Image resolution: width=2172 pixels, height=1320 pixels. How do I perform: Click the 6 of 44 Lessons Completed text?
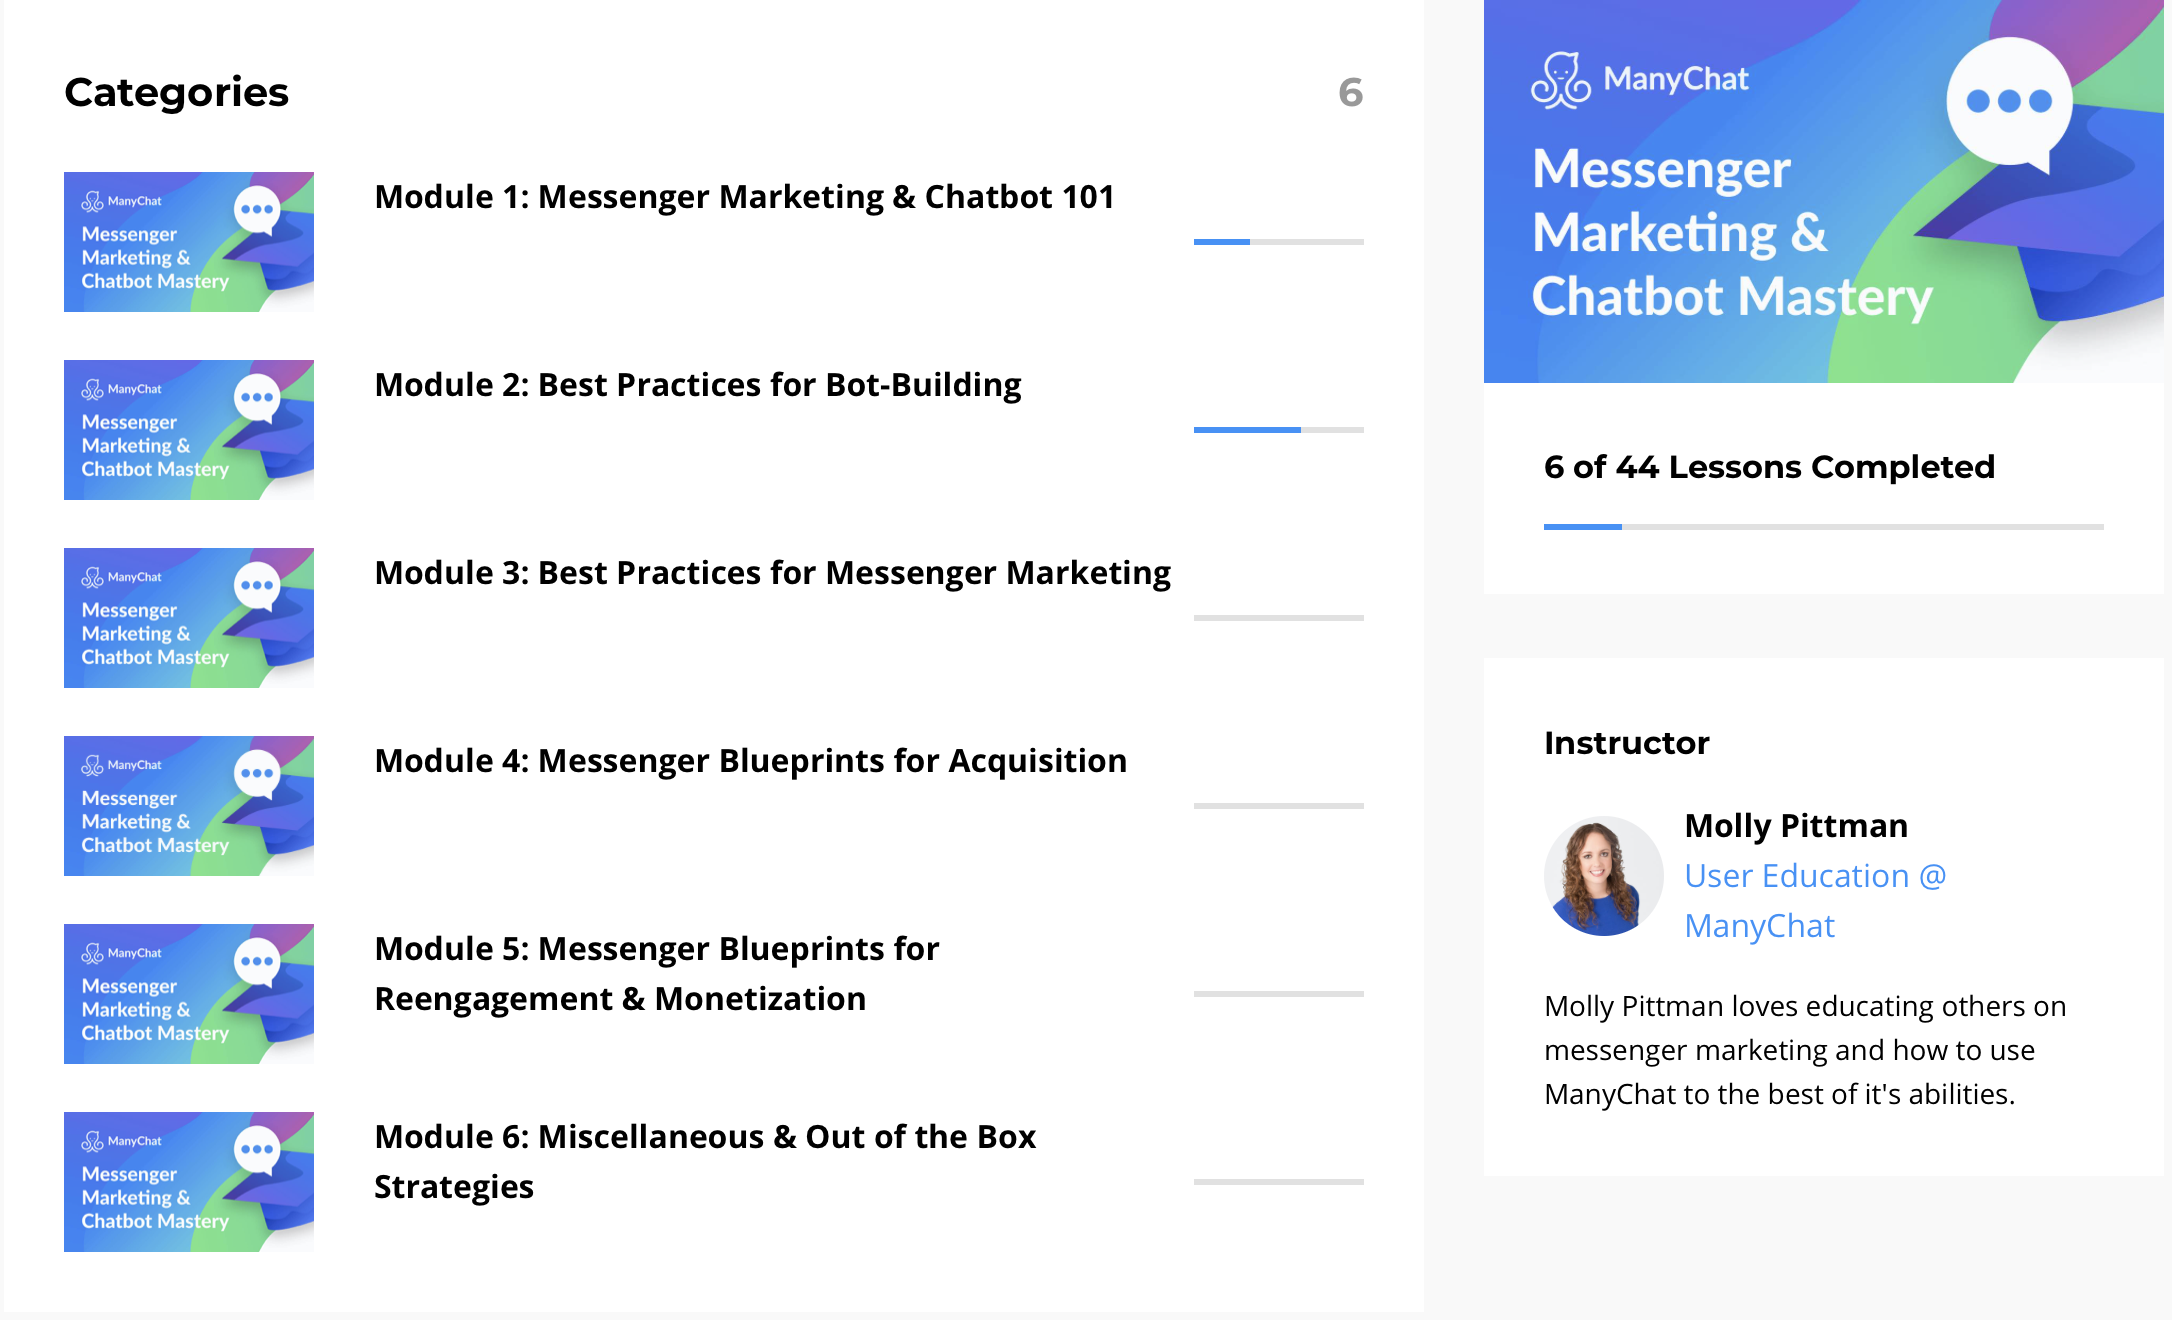1769,467
